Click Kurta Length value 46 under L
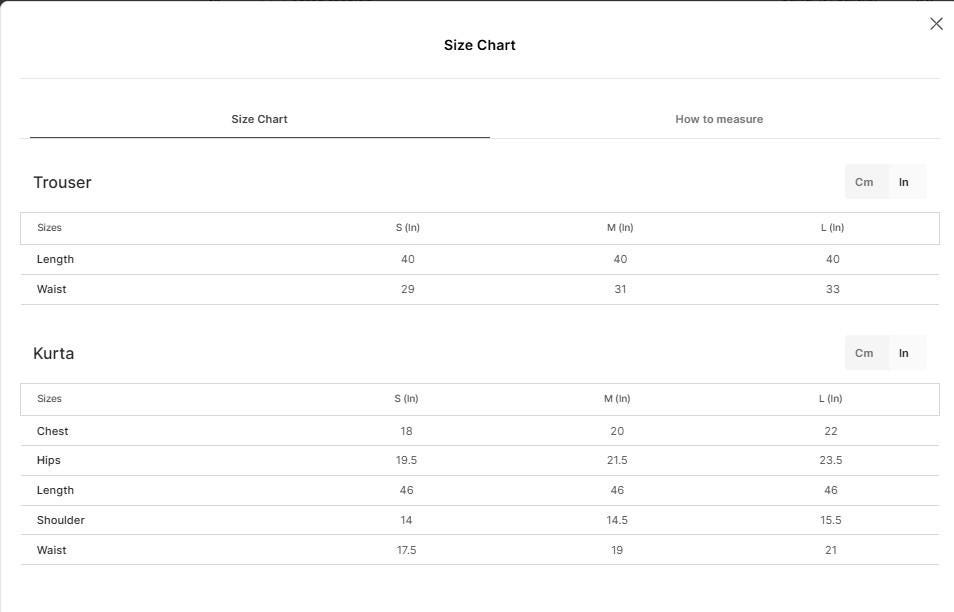This screenshot has width=954, height=612. coord(830,490)
